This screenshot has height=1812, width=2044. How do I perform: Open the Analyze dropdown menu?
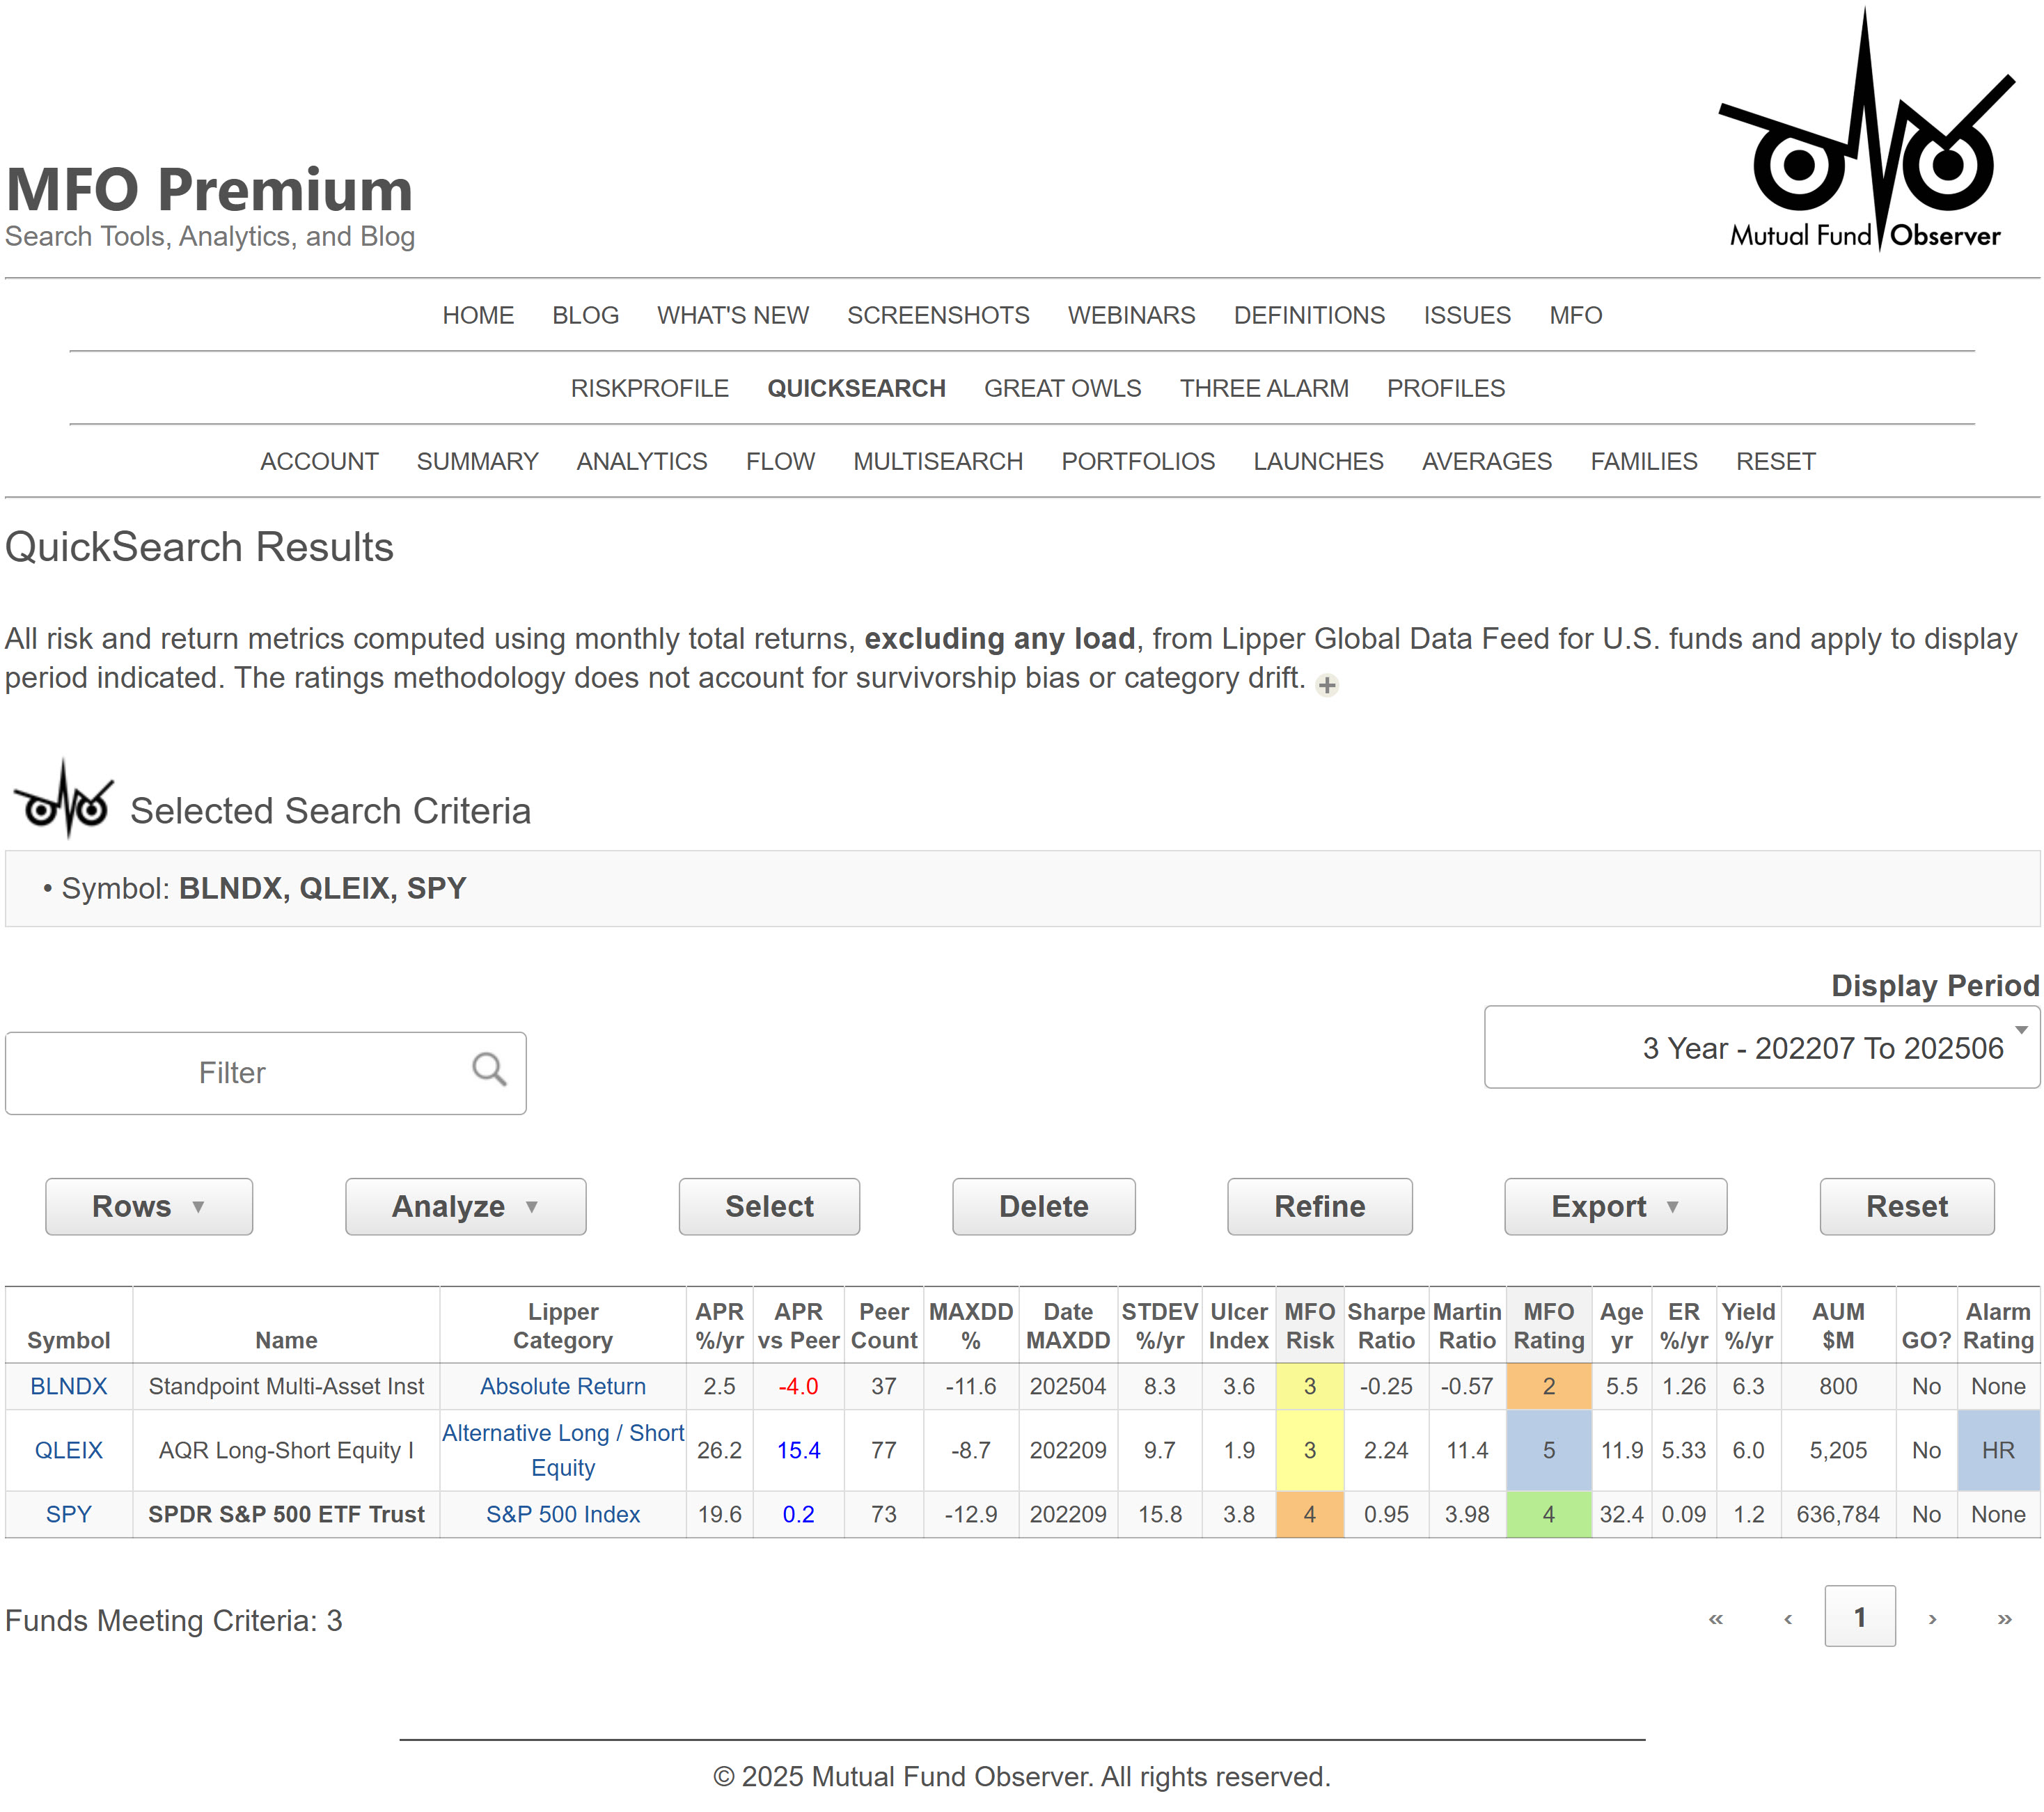[x=465, y=1206]
